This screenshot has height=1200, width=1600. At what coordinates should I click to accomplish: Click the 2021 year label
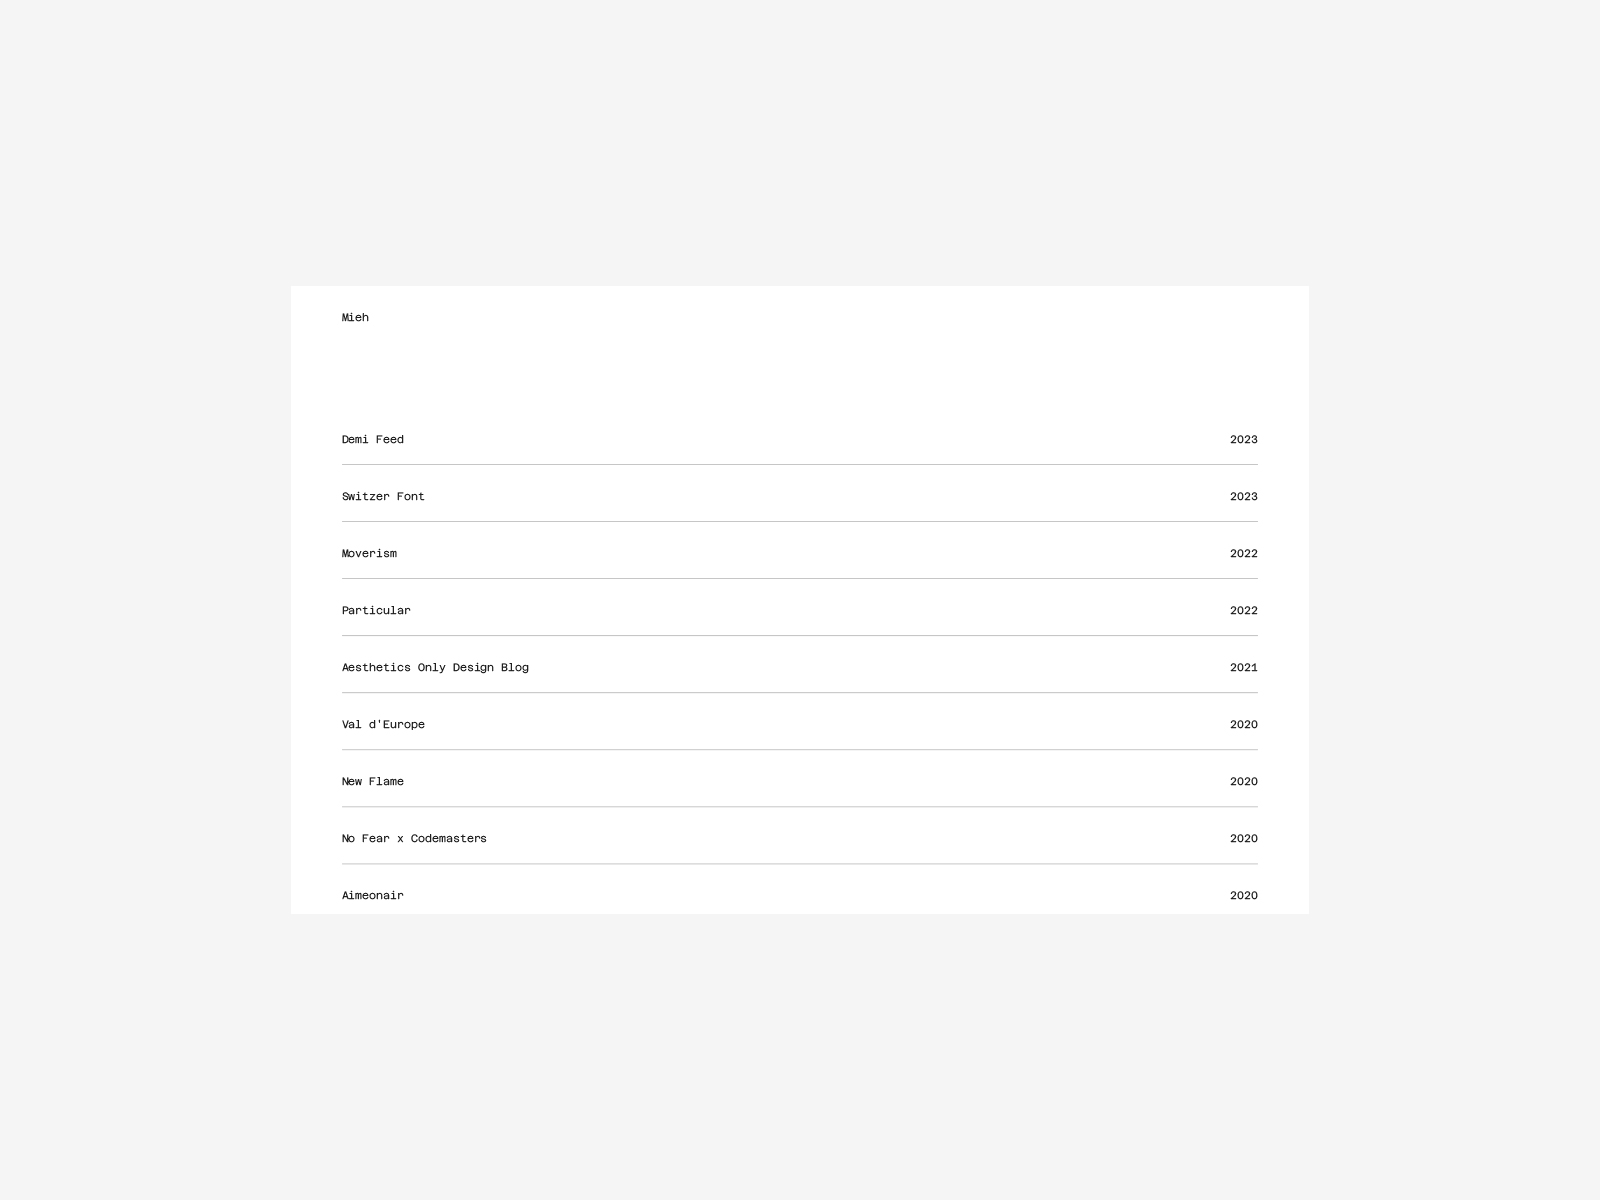point(1243,668)
